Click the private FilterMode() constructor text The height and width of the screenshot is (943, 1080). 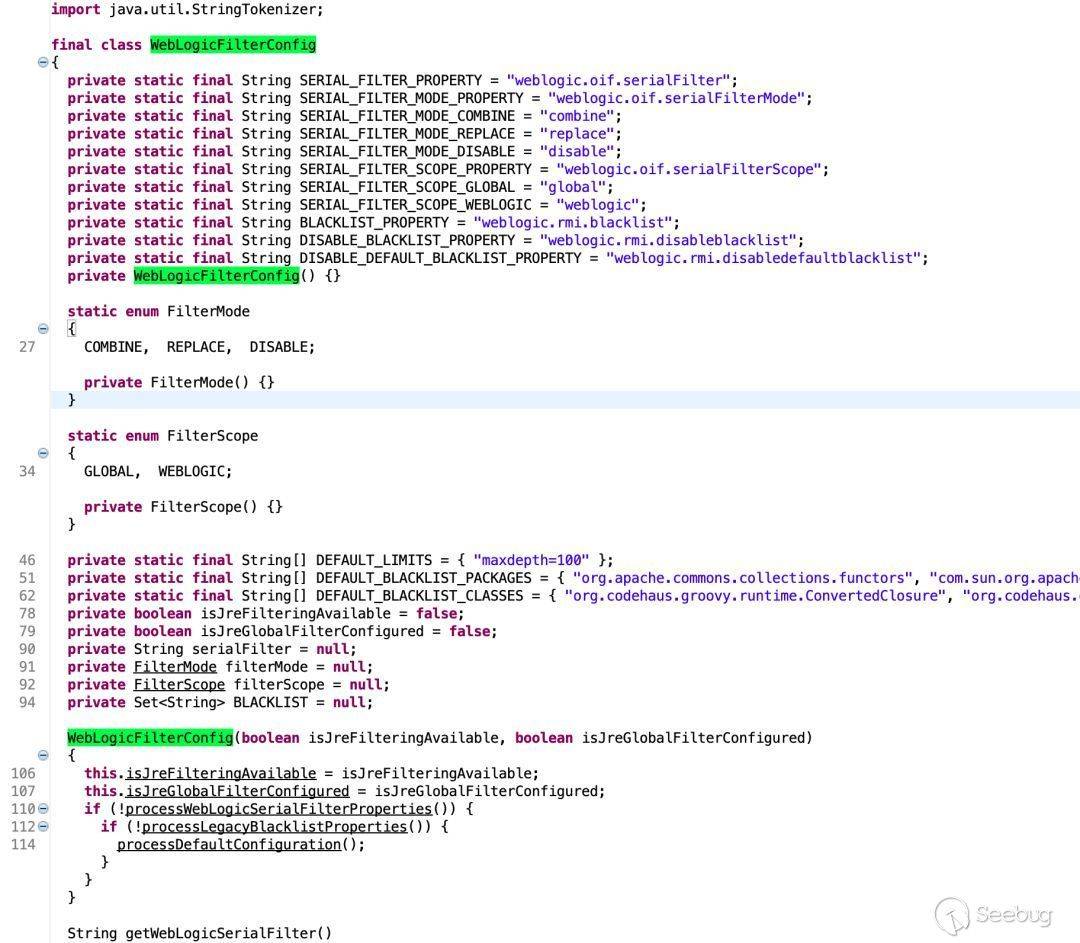[x=179, y=382]
